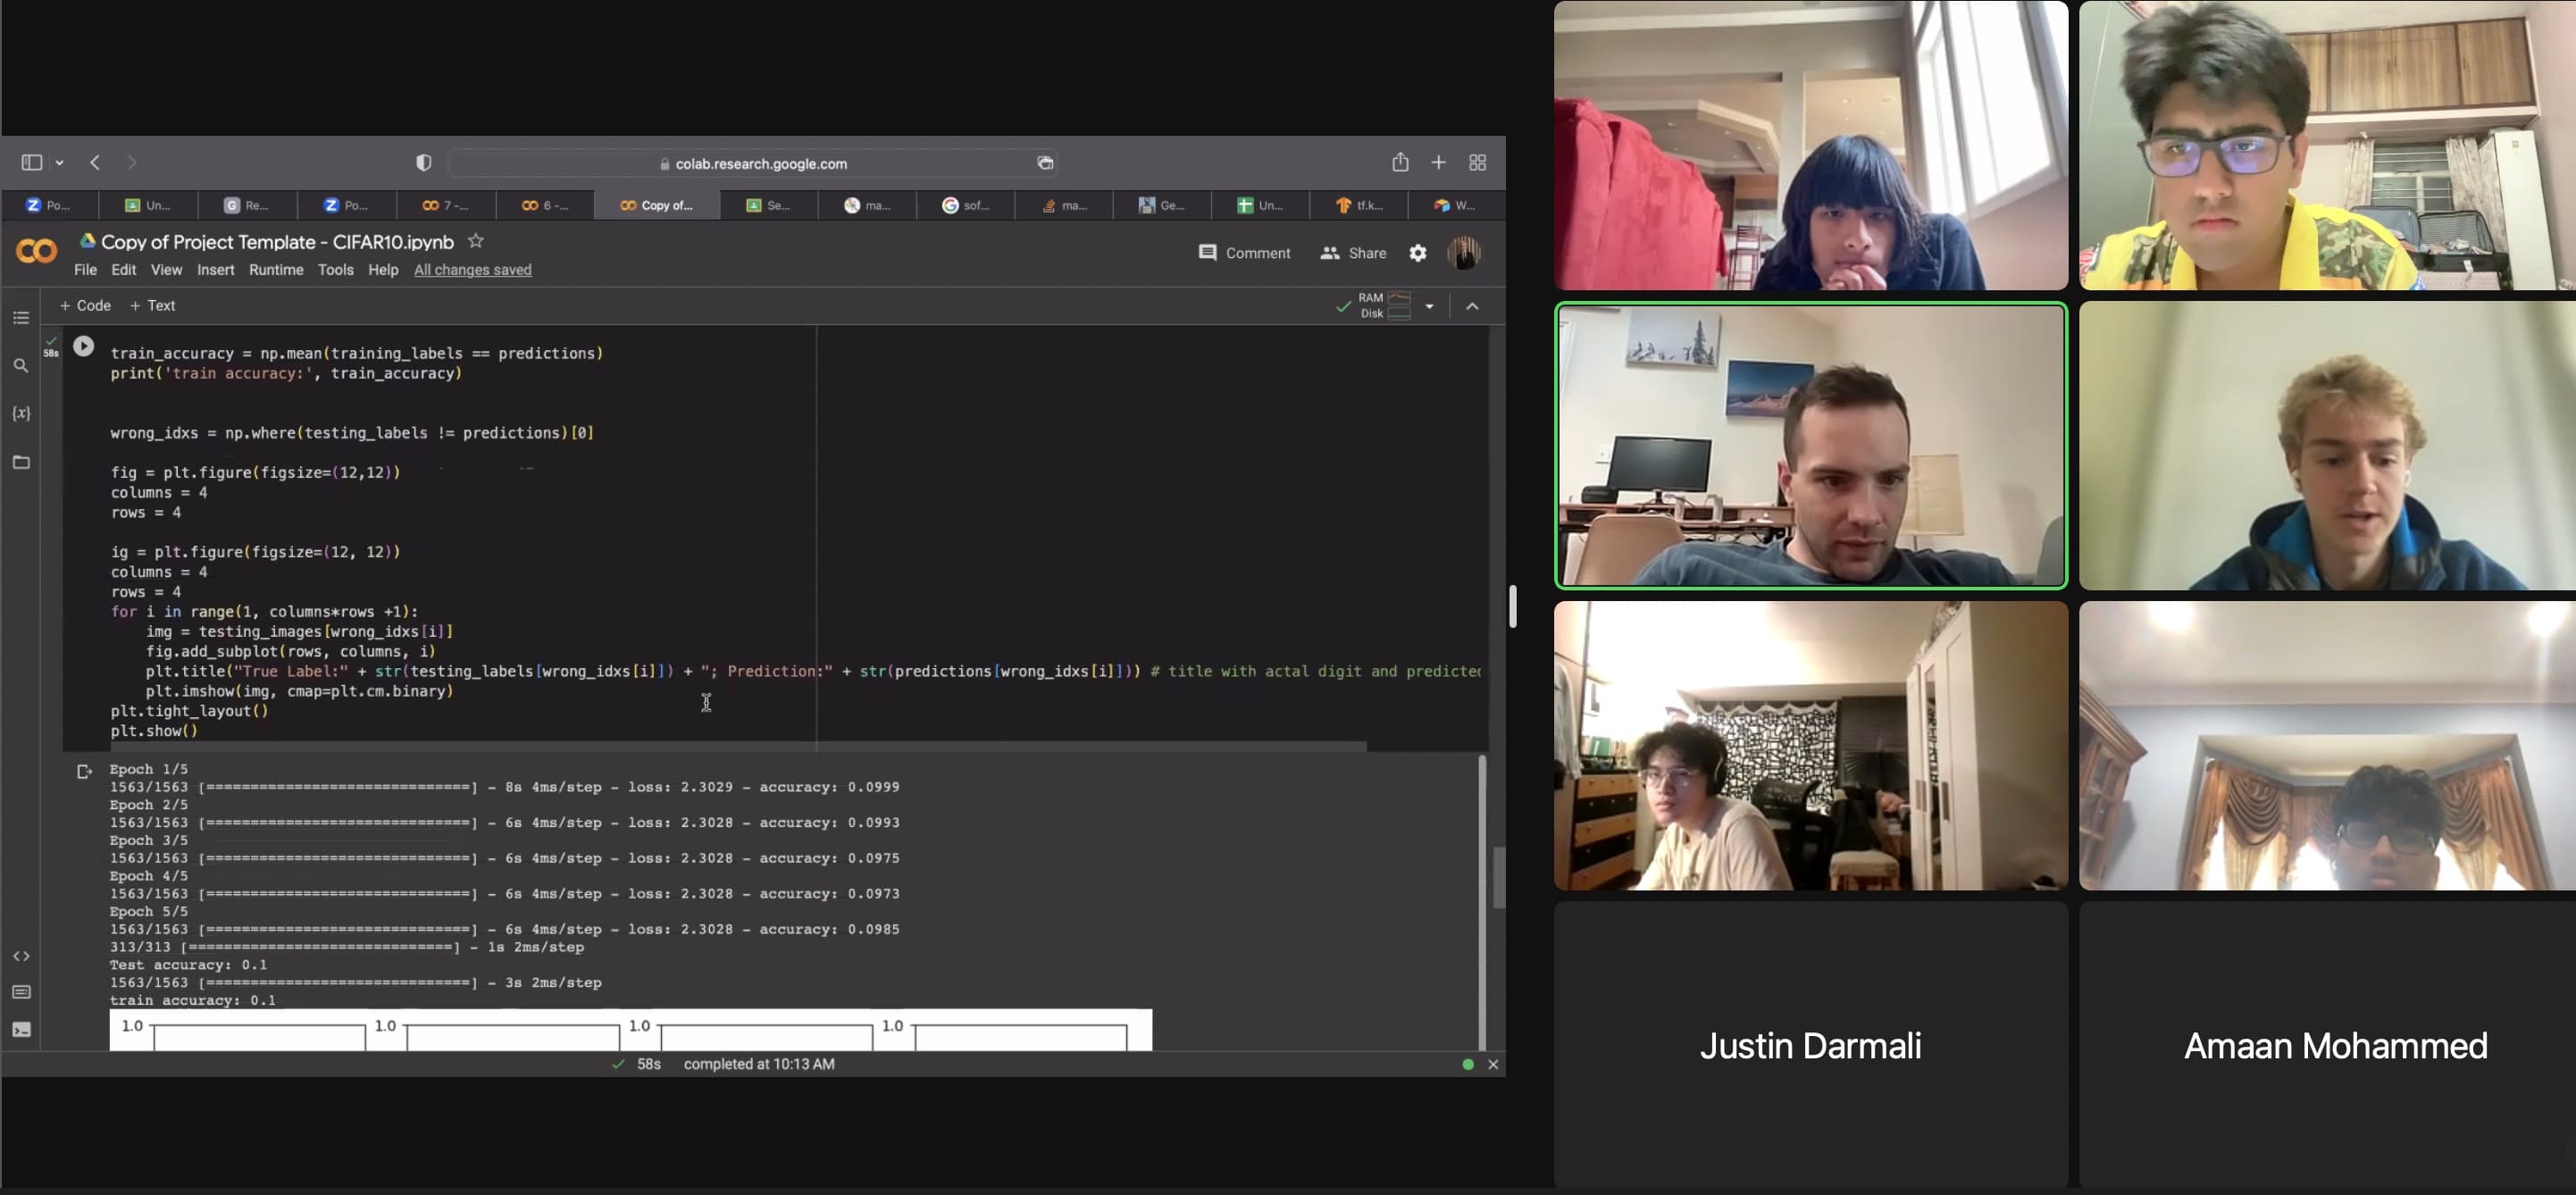Select the Justin Darmali participant tile

tap(1810, 1045)
